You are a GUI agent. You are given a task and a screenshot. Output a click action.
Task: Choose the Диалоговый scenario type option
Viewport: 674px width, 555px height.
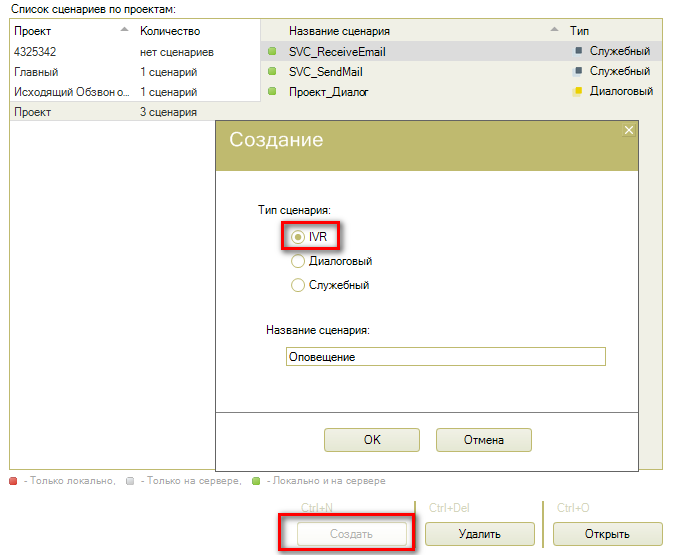click(x=298, y=261)
